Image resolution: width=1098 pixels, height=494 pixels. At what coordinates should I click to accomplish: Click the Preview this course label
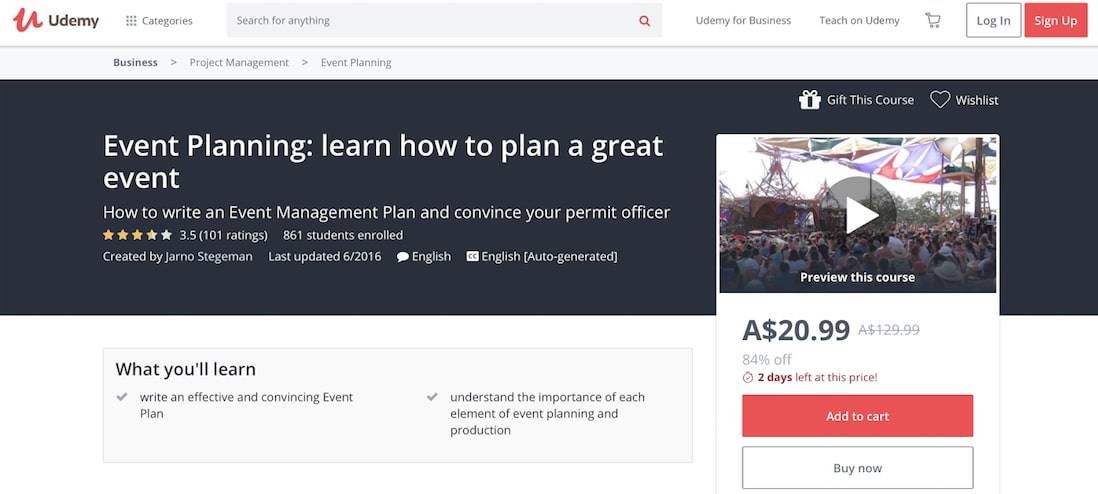click(x=857, y=277)
